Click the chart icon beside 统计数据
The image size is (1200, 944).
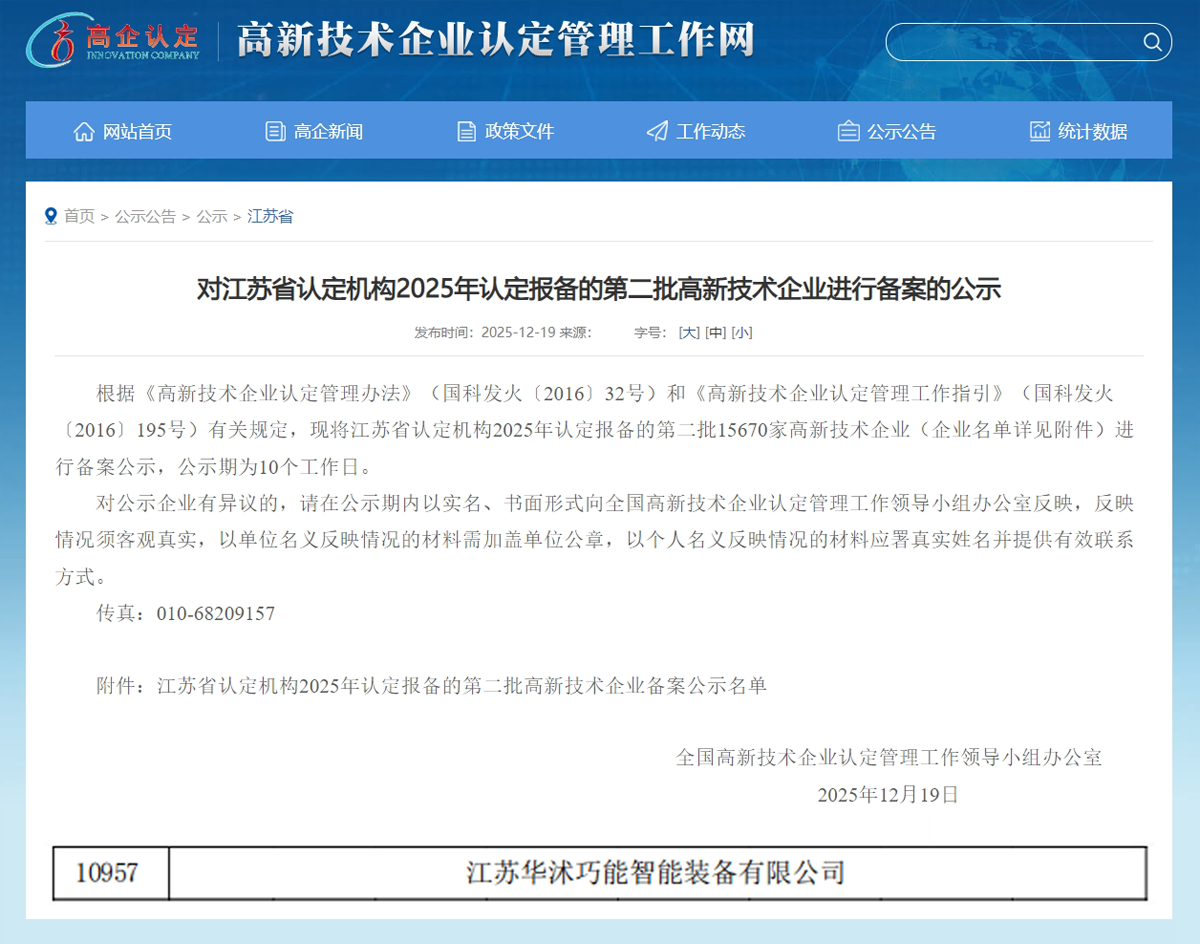(x=1040, y=131)
